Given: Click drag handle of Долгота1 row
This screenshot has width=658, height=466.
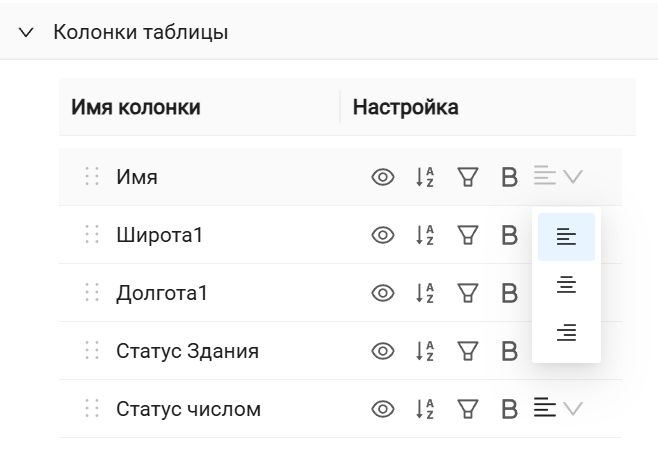Looking at the screenshot, I should point(92,293).
